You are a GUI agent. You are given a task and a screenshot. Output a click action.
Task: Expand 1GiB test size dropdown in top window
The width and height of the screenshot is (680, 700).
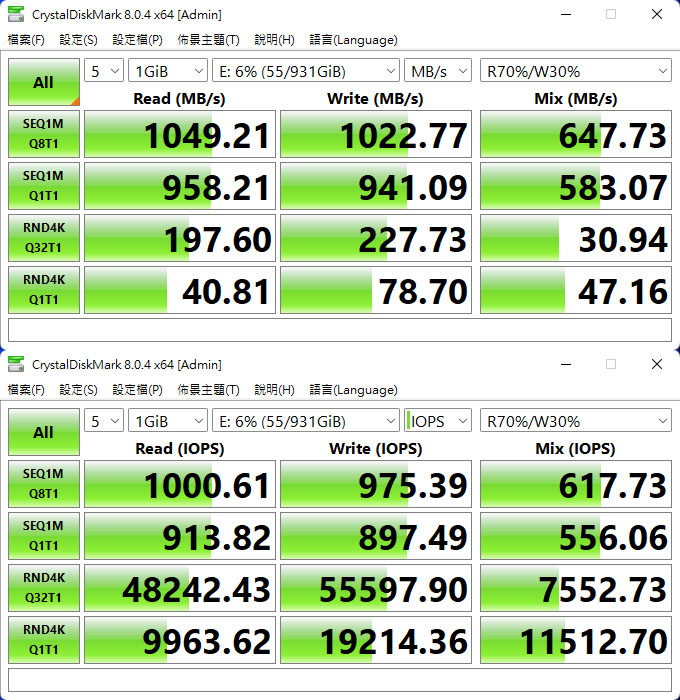click(x=168, y=71)
